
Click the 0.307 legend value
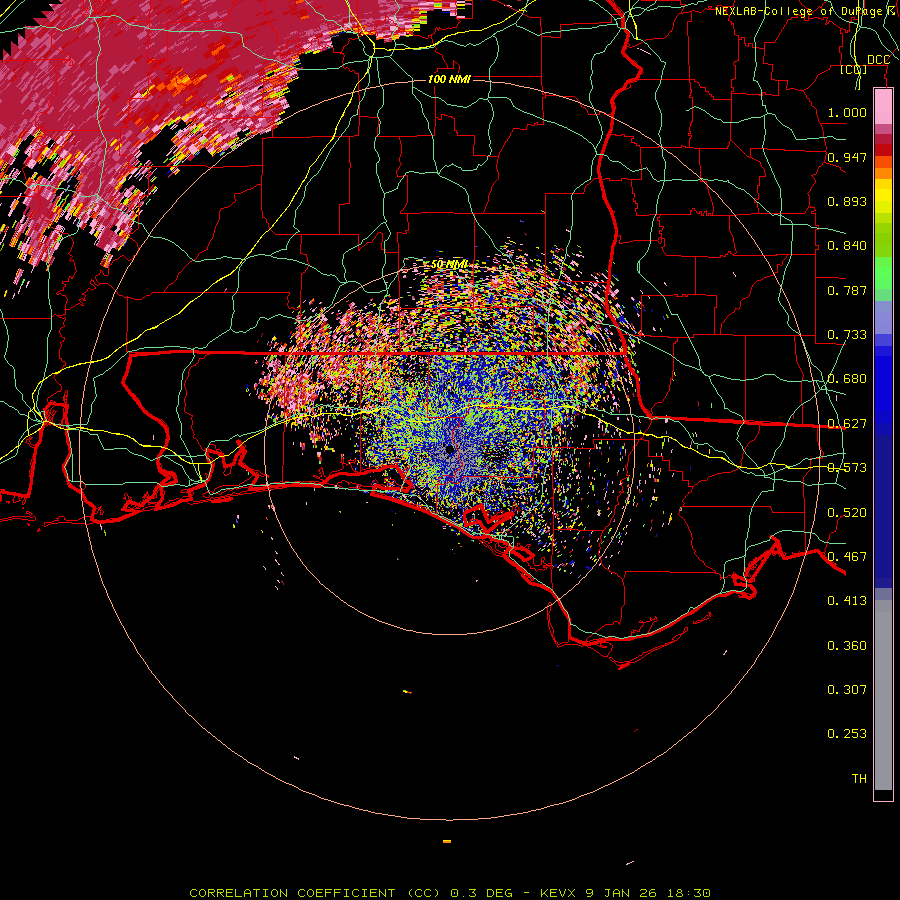click(x=847, y=690)
